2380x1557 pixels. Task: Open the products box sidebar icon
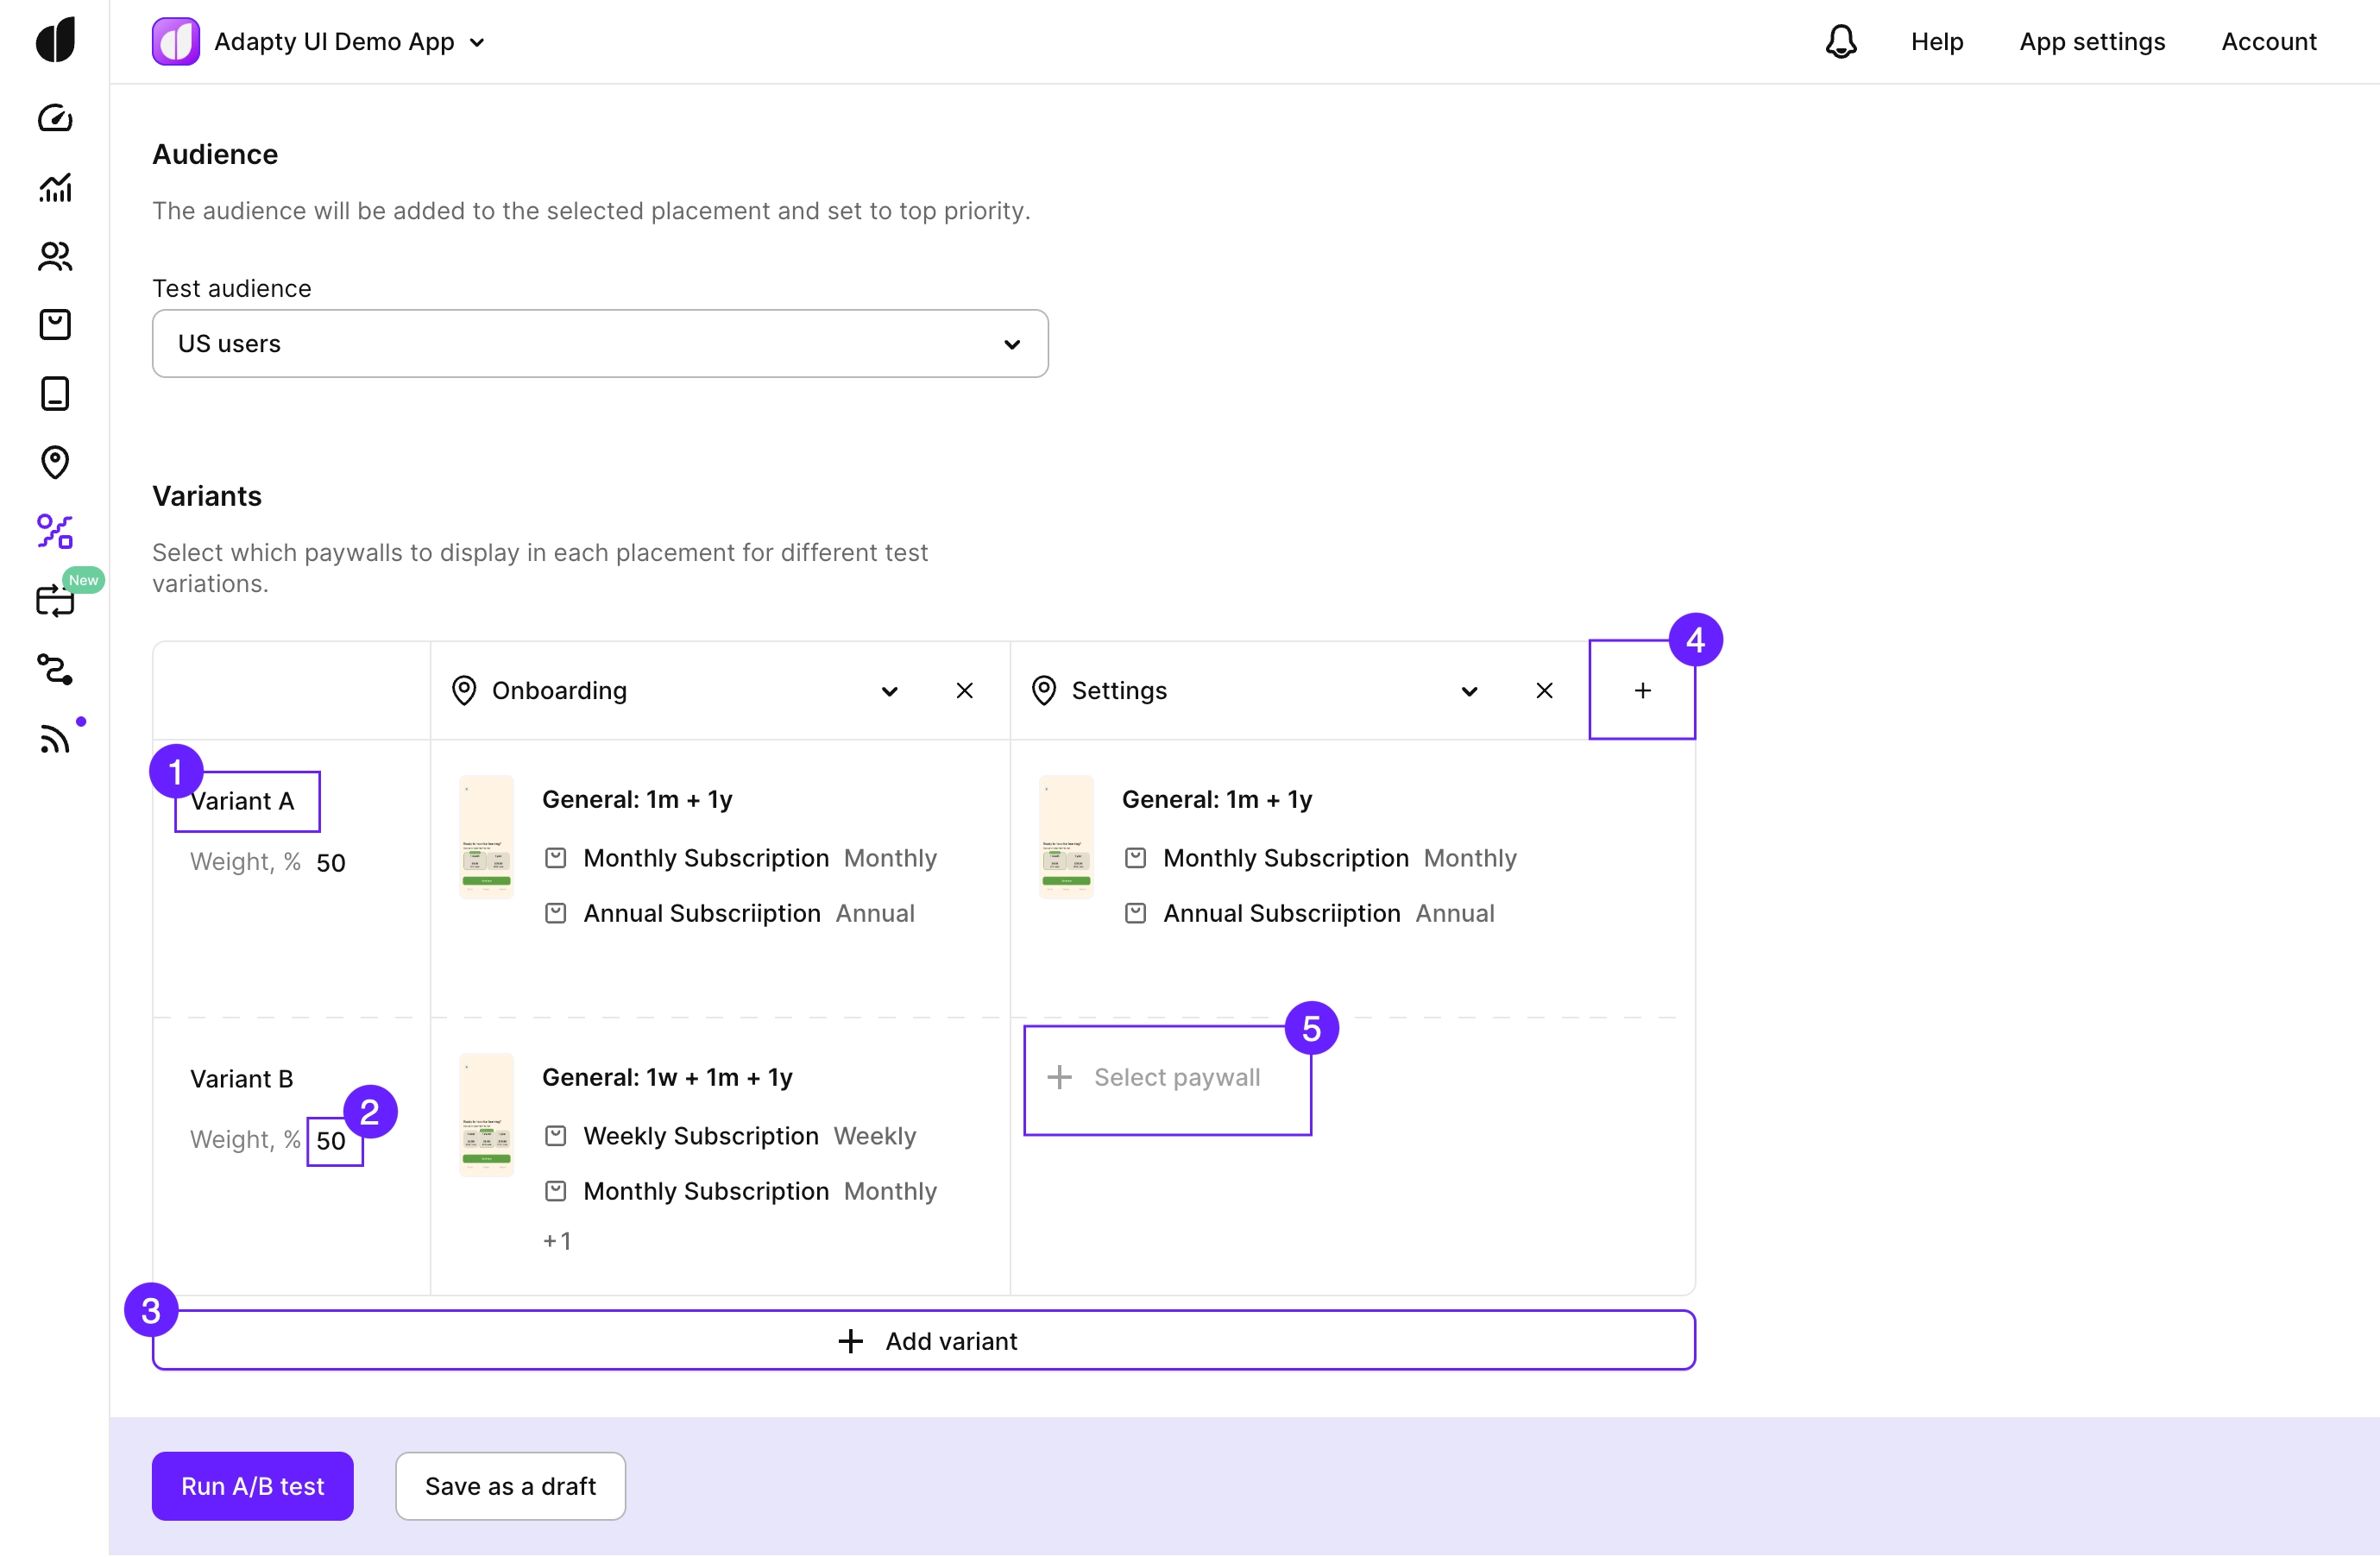pos(55,324)
